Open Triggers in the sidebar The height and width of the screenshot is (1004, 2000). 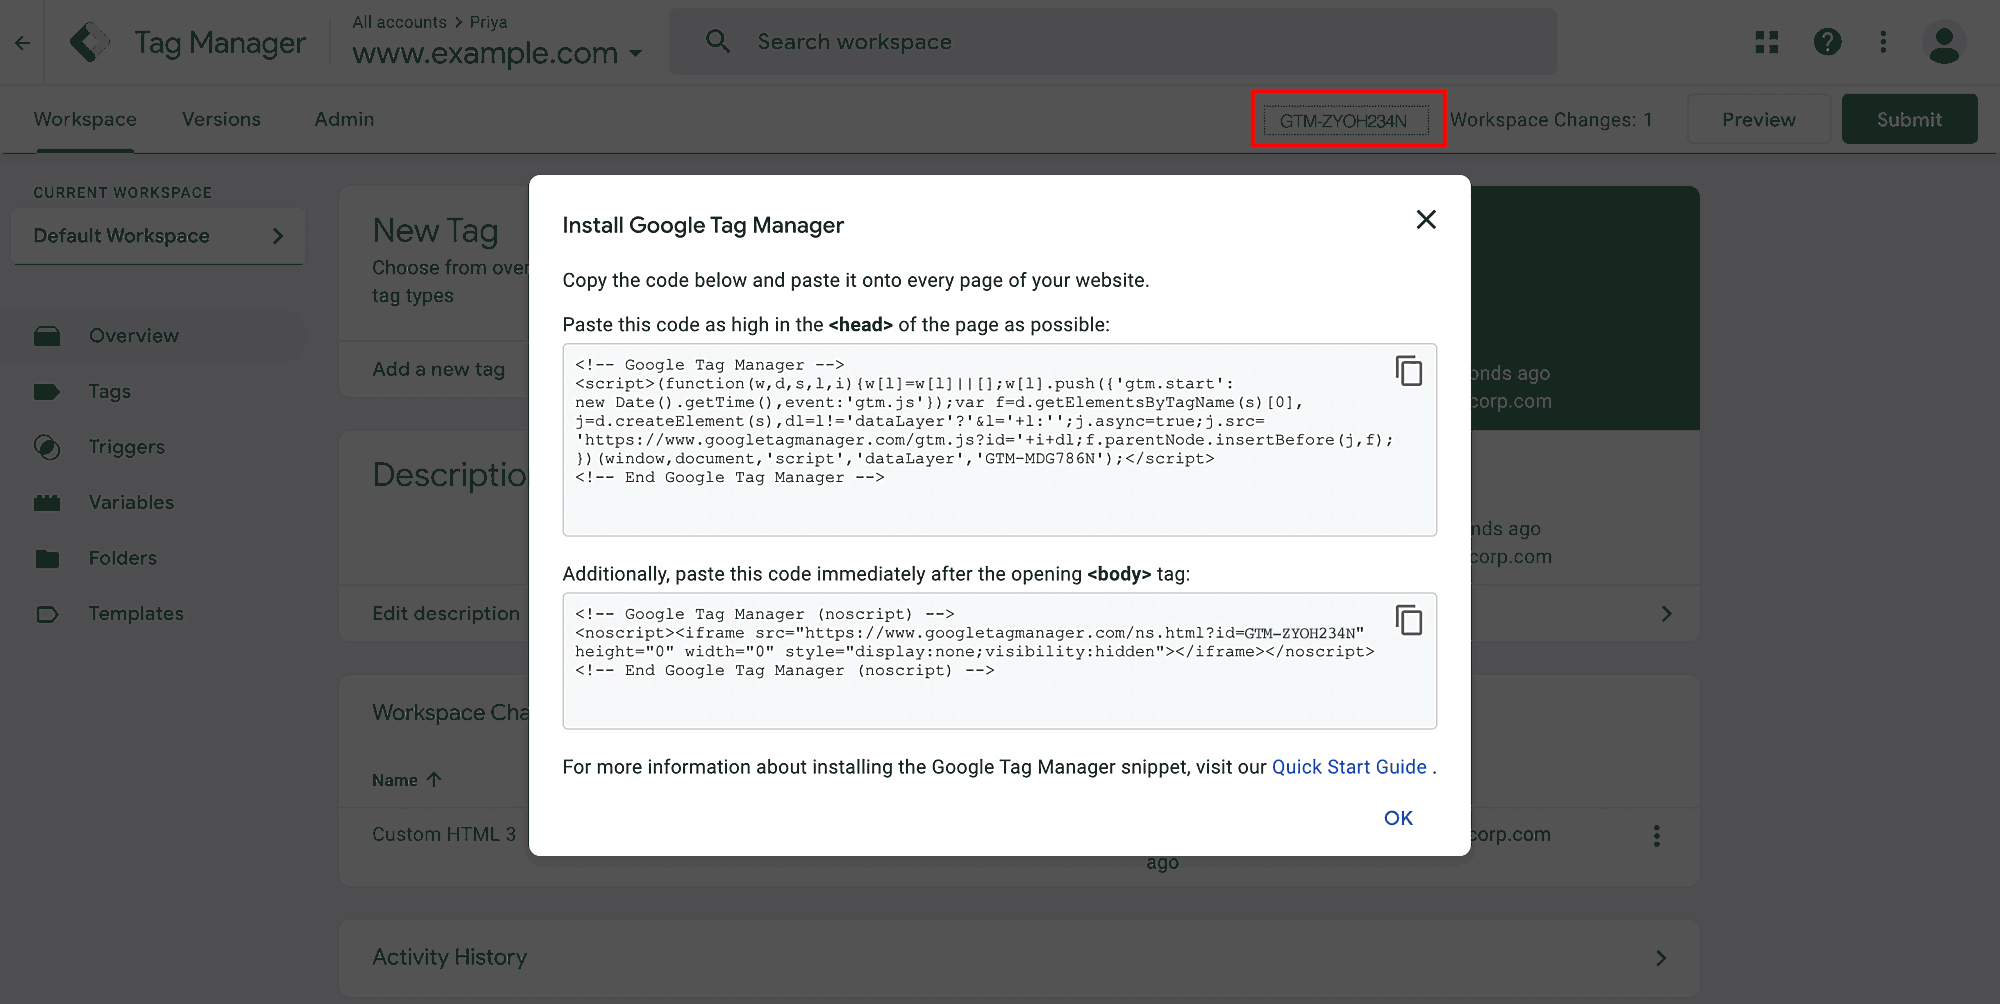[x=127, y=447]
